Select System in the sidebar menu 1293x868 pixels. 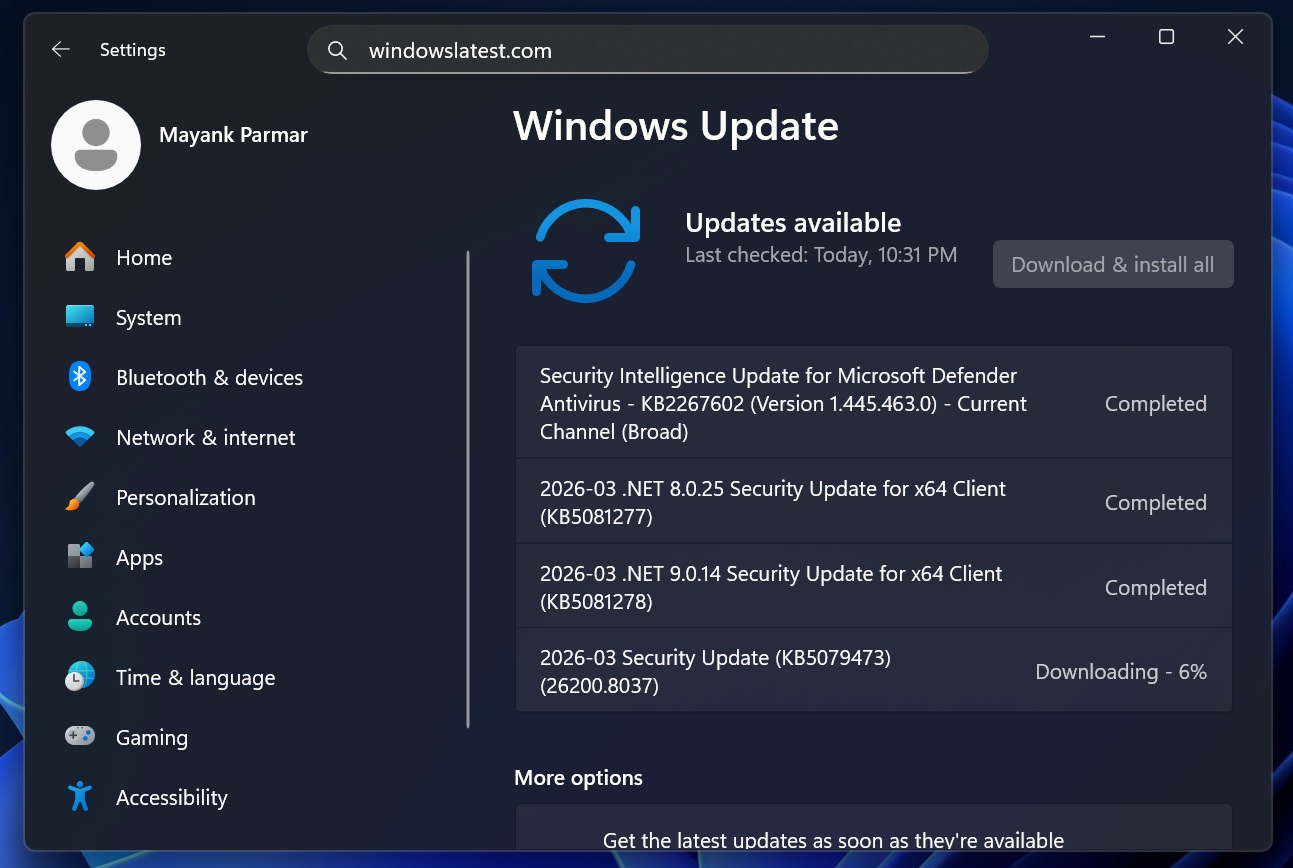click(x=148, y=317)
